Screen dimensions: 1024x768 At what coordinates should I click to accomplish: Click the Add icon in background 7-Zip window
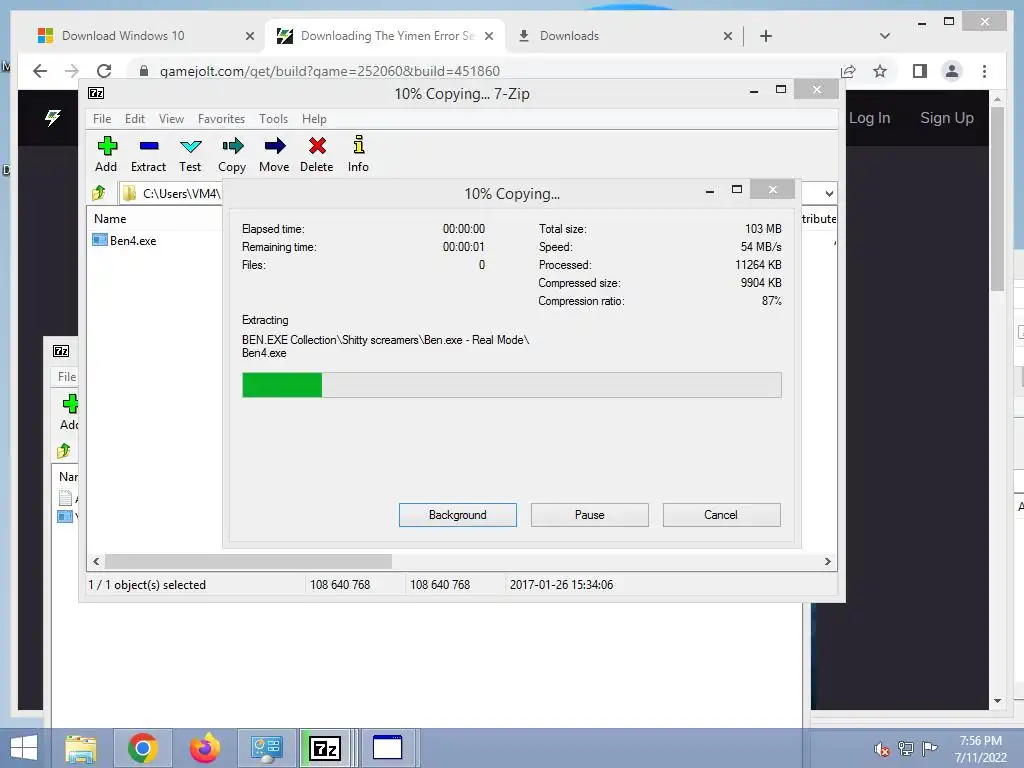click(x=70, y=404)
